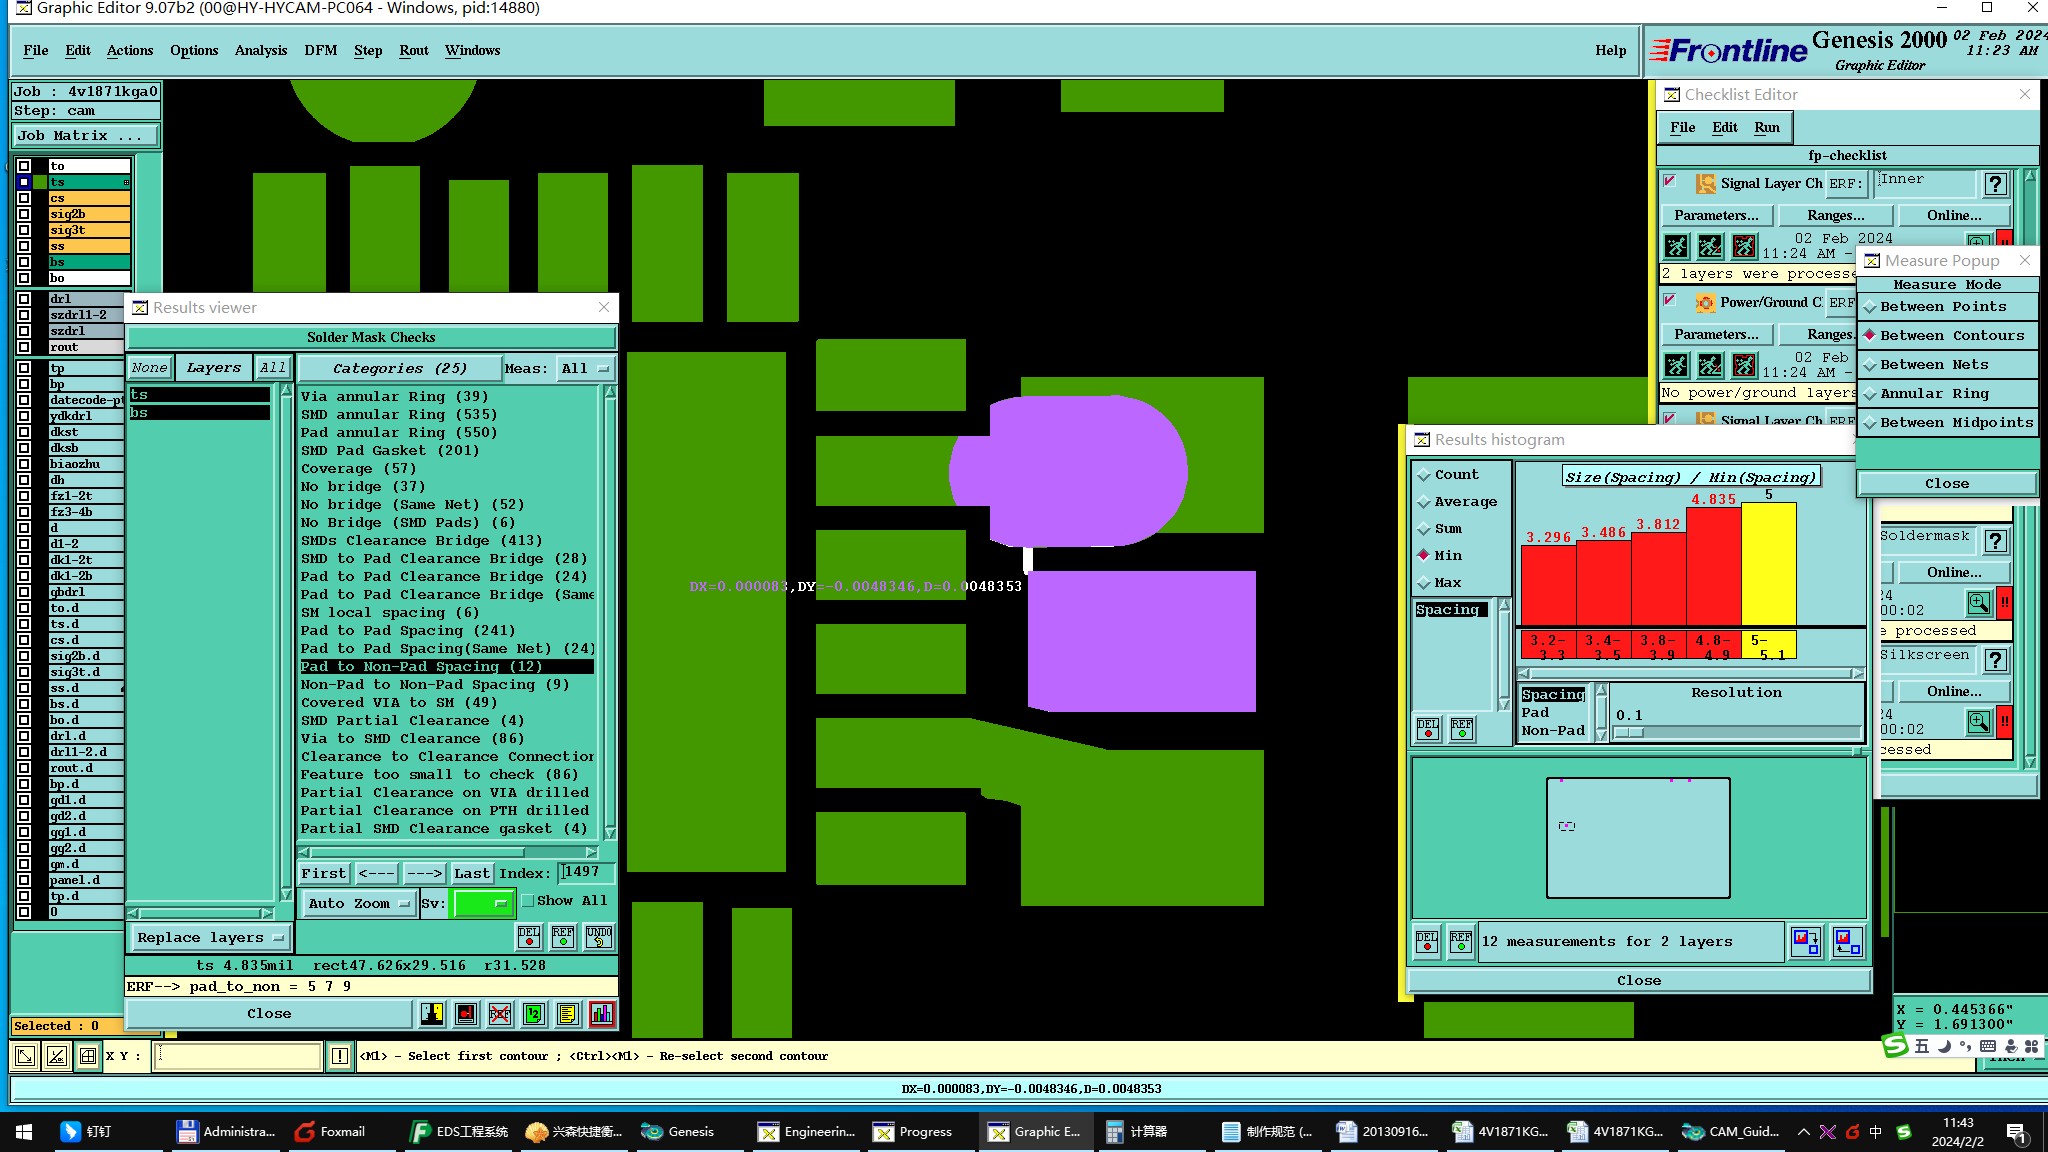Click the Last result button
Image resolution: width=2048 pixels, height=1152 pixels.
coord(471,873)
